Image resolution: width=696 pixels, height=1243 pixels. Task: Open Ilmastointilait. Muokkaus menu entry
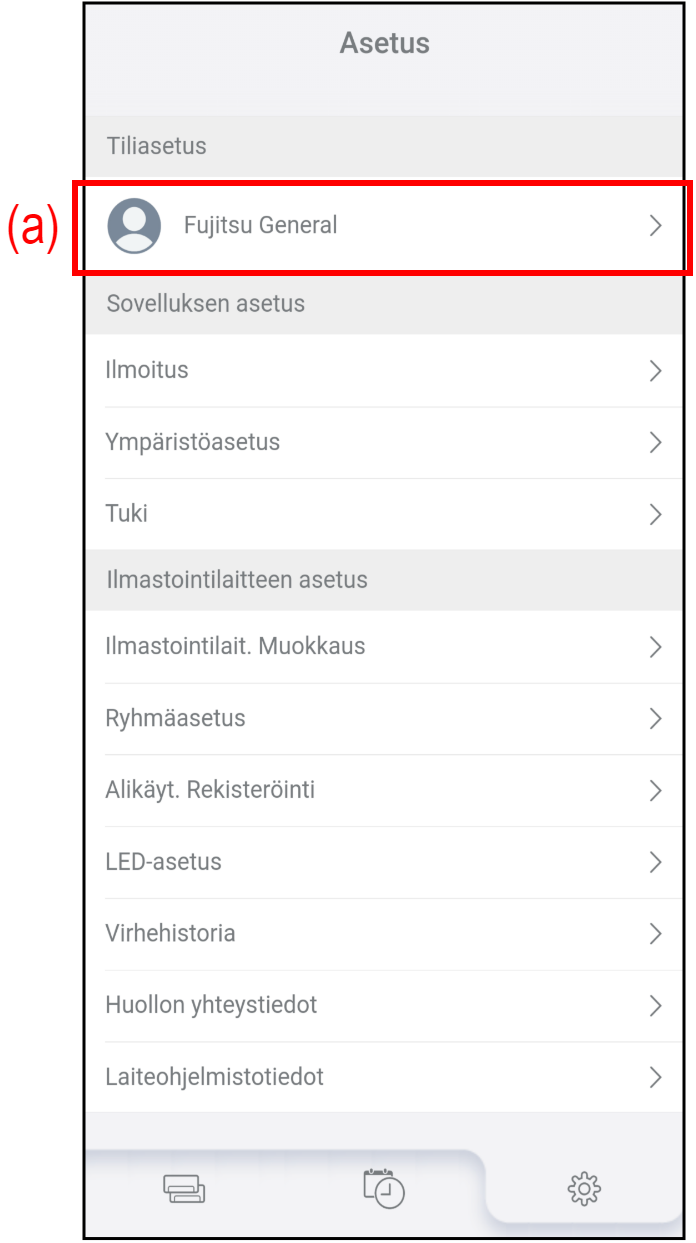235,646
